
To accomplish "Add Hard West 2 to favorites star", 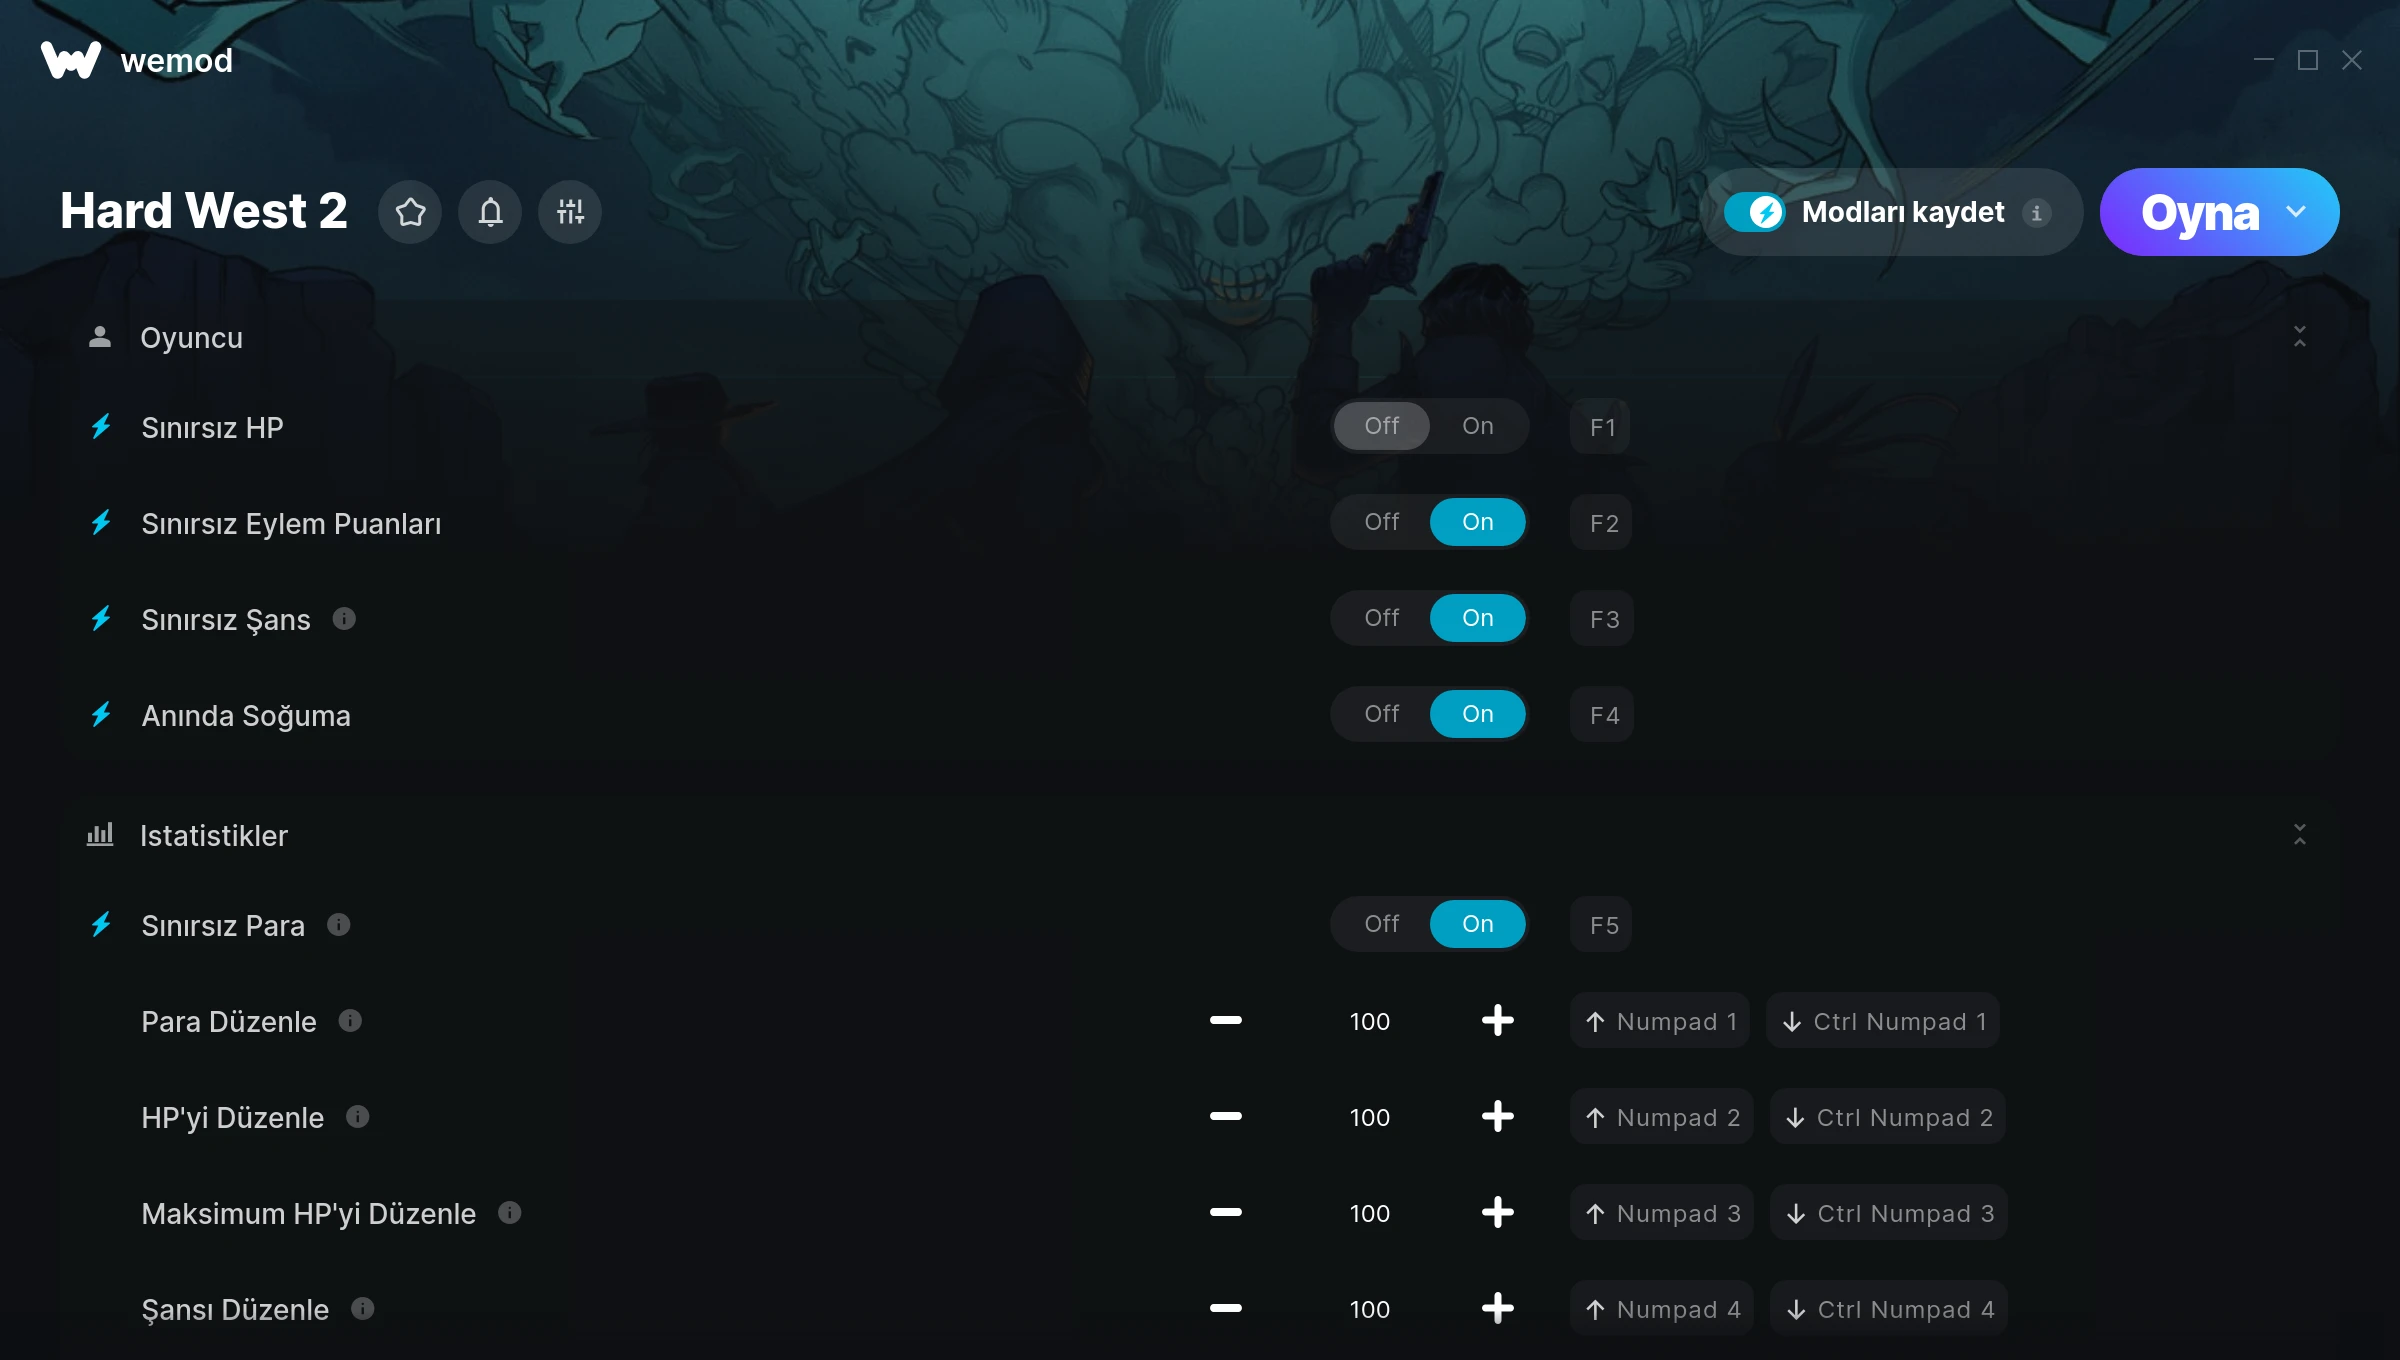I will [410, 212].
